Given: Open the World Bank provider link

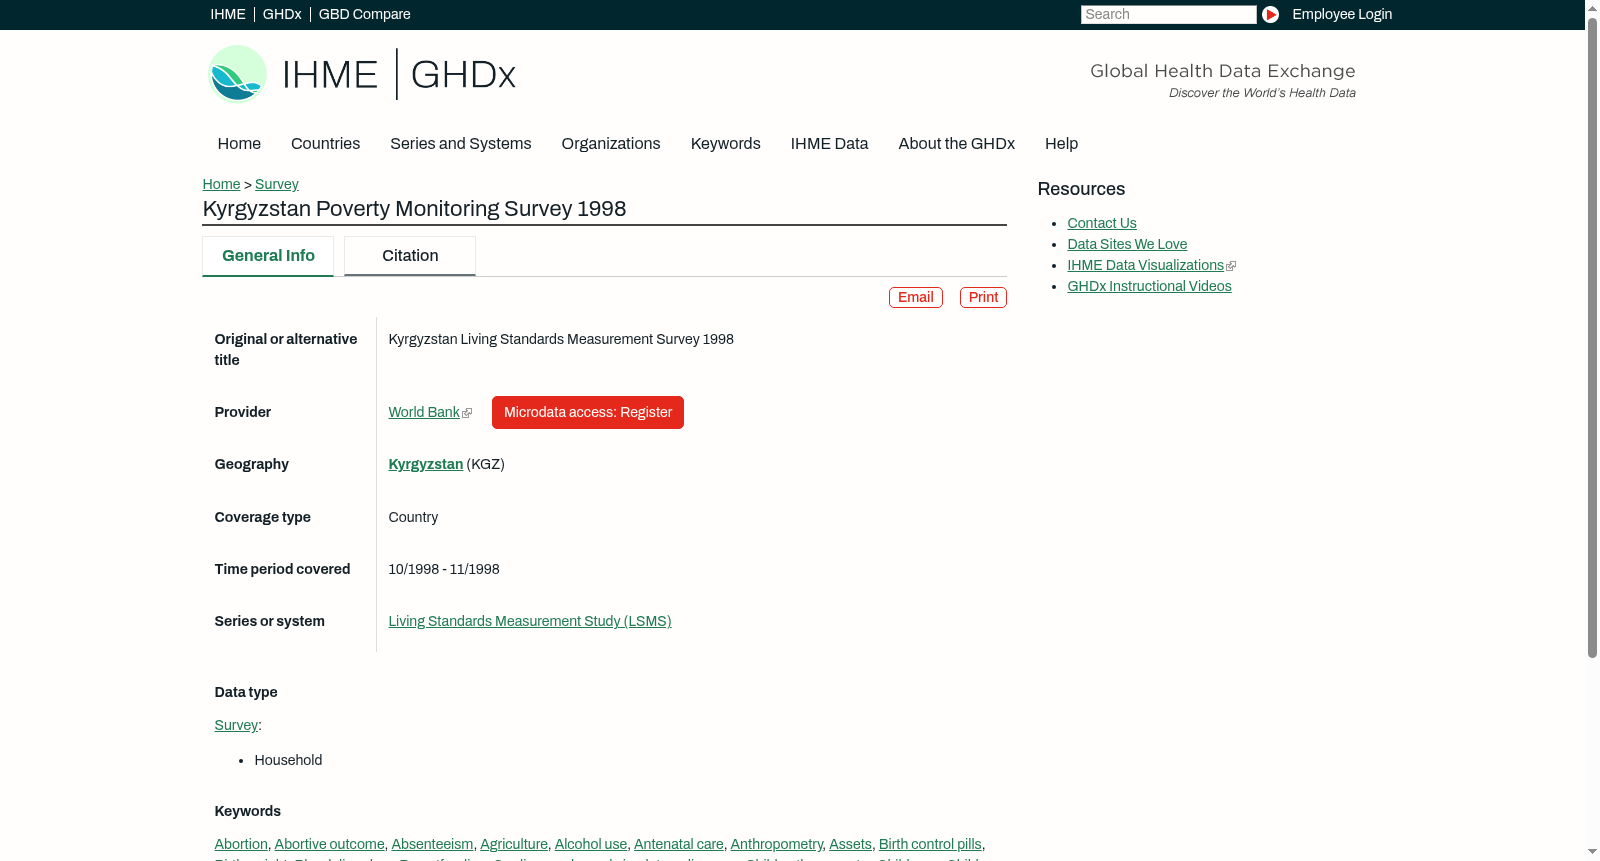Looking at the screenshot, I should coord(424,412).
